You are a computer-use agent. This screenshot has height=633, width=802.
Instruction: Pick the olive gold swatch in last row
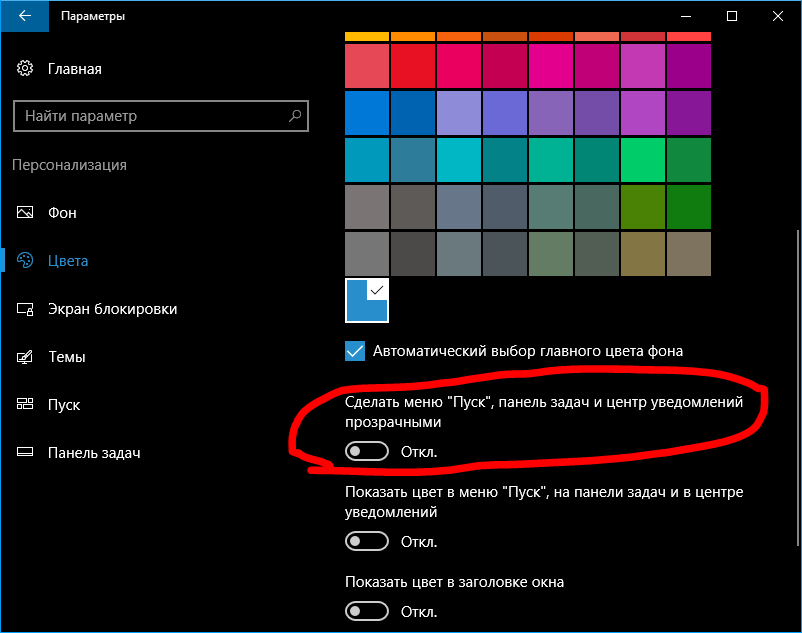coord(643,254)
